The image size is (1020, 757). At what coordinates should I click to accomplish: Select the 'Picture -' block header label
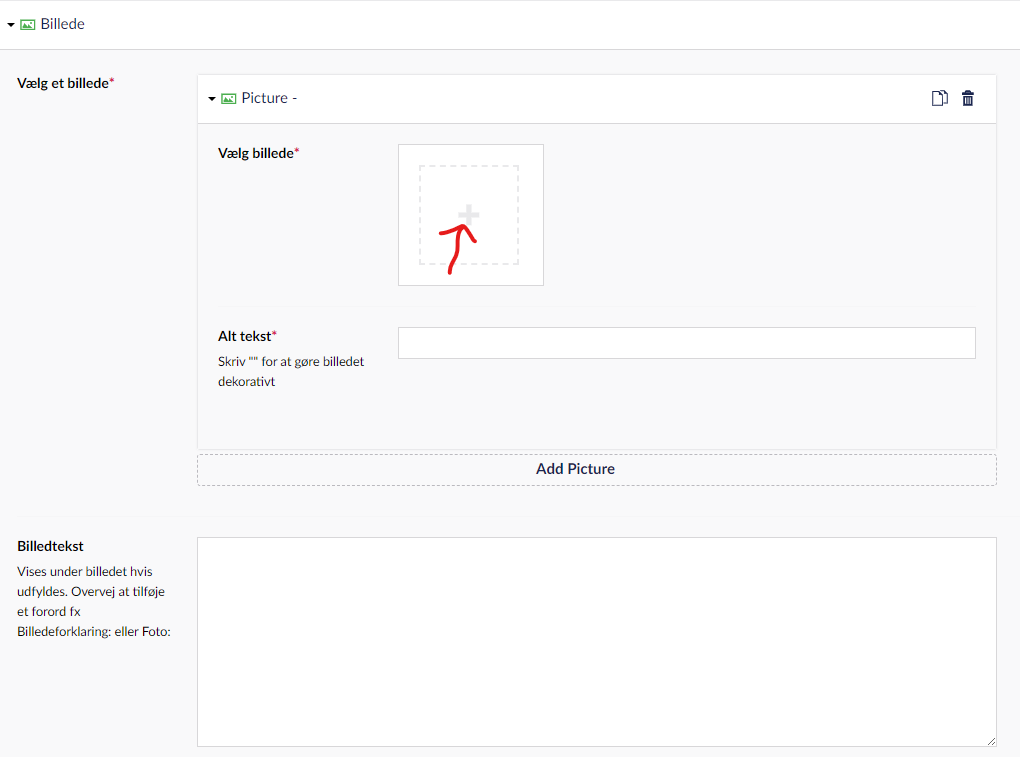(x=269, y=98)
